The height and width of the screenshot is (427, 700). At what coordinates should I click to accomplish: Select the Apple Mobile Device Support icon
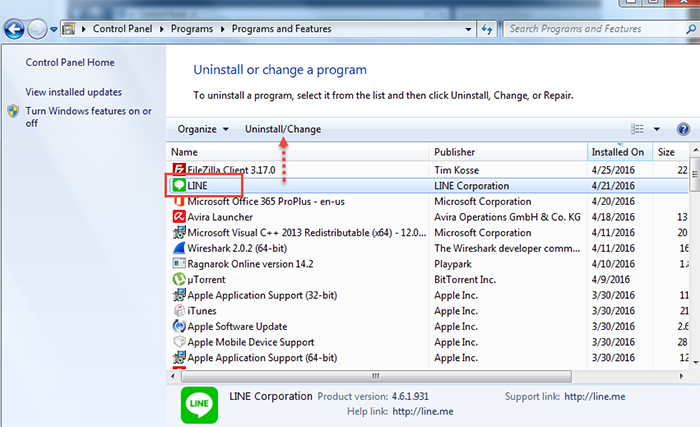tap(179, 342)
